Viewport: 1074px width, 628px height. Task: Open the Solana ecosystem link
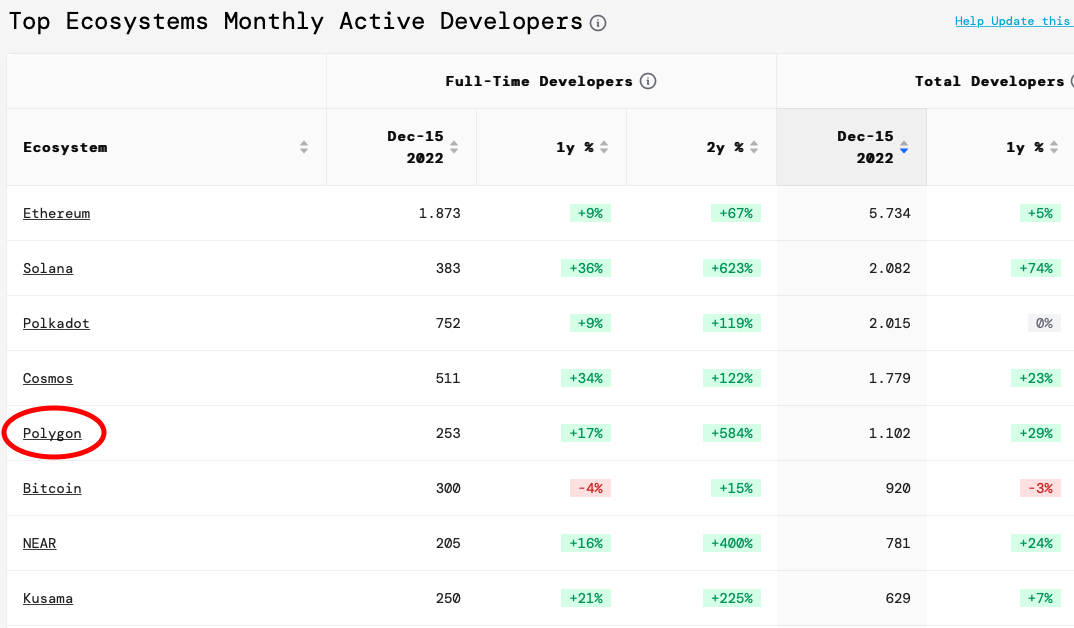(x=48, y=268)
